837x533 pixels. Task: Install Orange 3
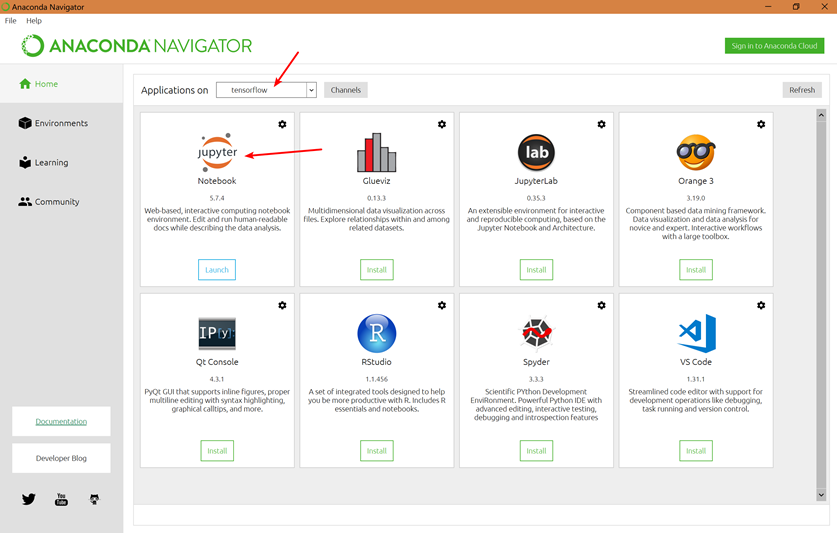coord(696,270)
